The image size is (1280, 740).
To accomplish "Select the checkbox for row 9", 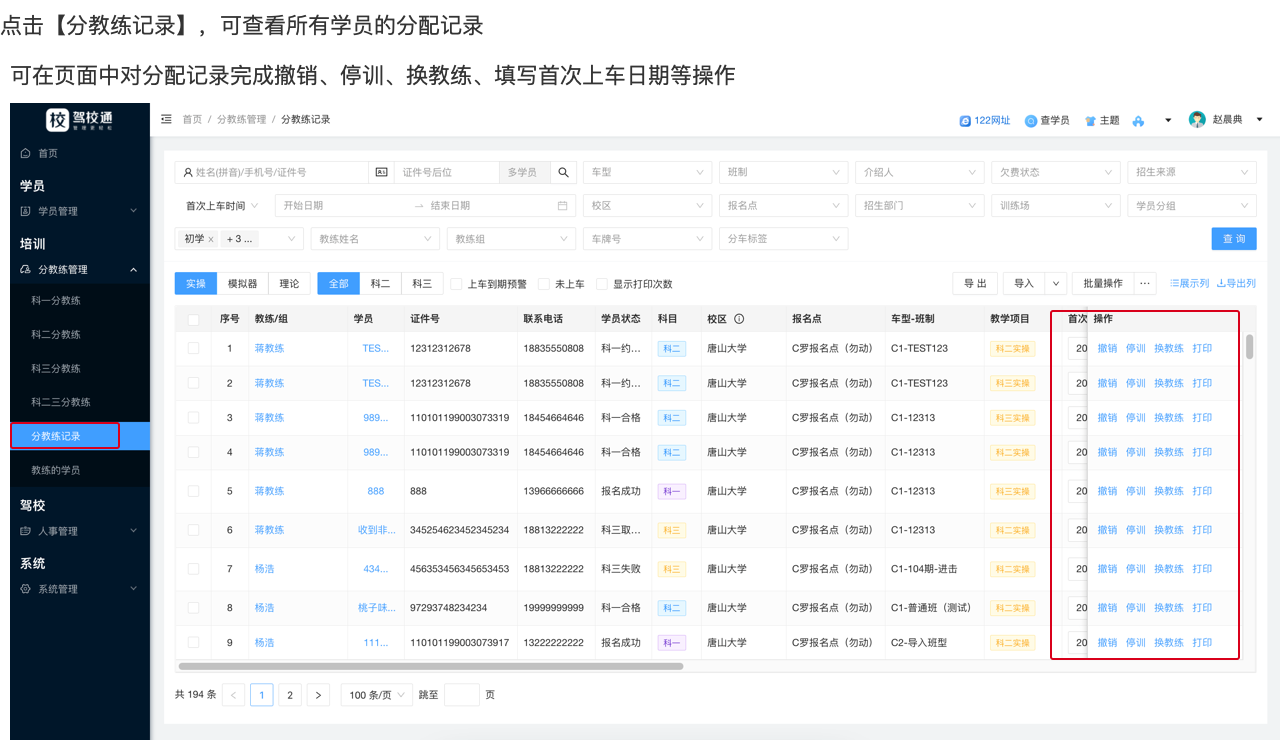I will (x=193, y=642).
